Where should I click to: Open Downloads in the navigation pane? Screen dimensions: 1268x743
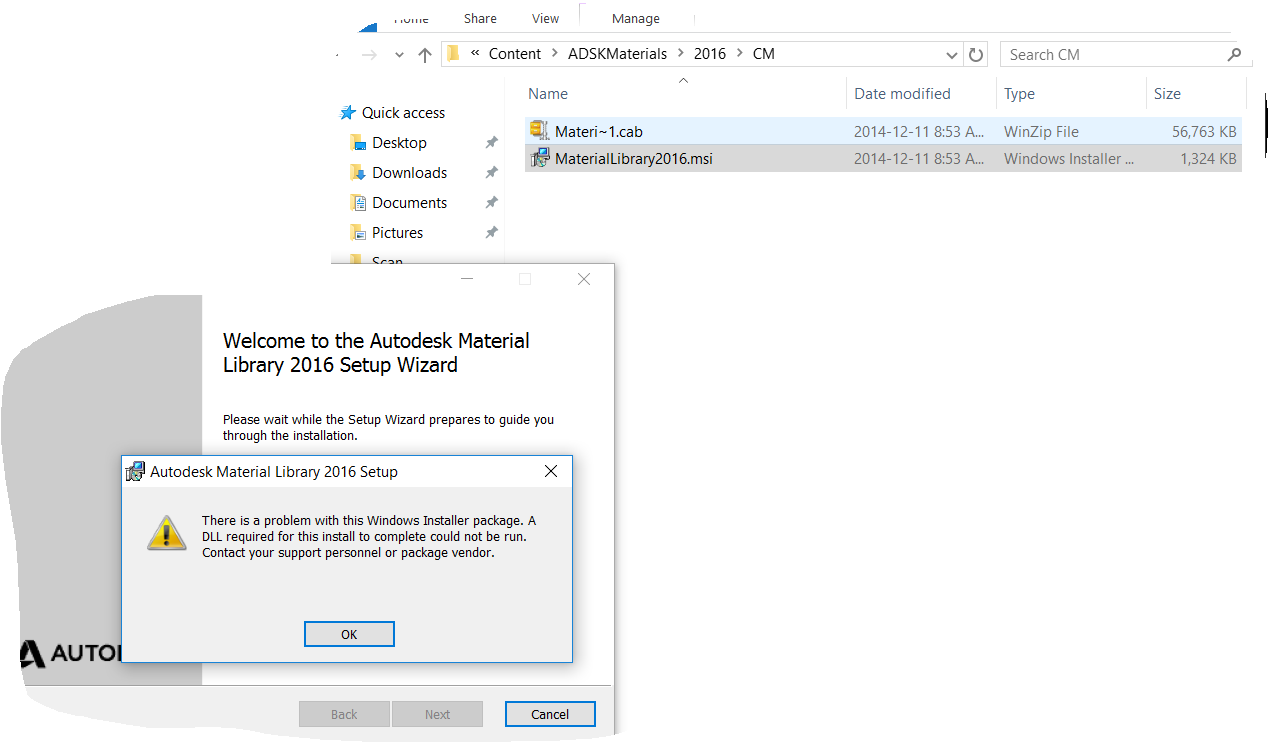coord(409,173)
